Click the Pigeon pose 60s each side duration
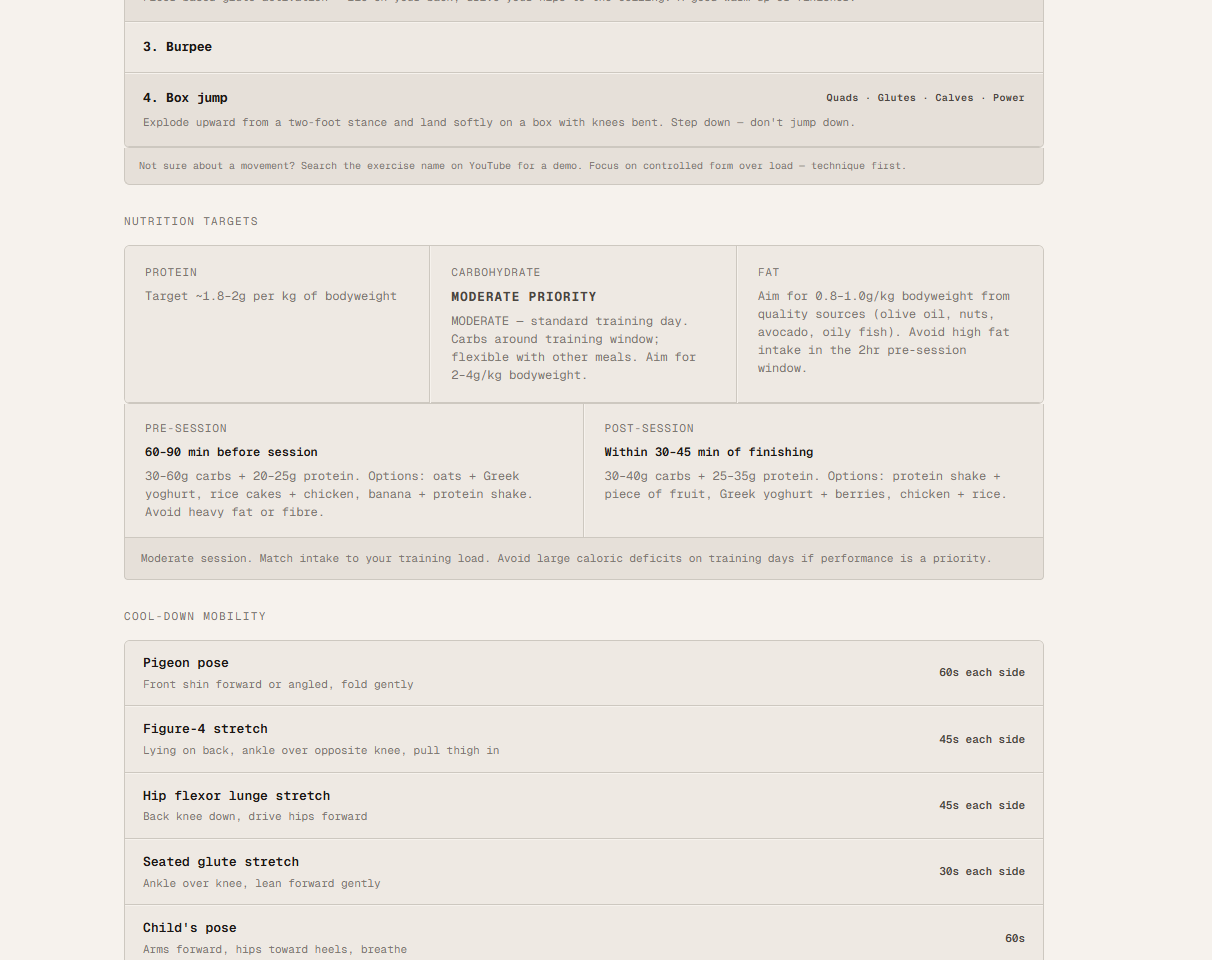1212x960 pixels. [982, 673]
